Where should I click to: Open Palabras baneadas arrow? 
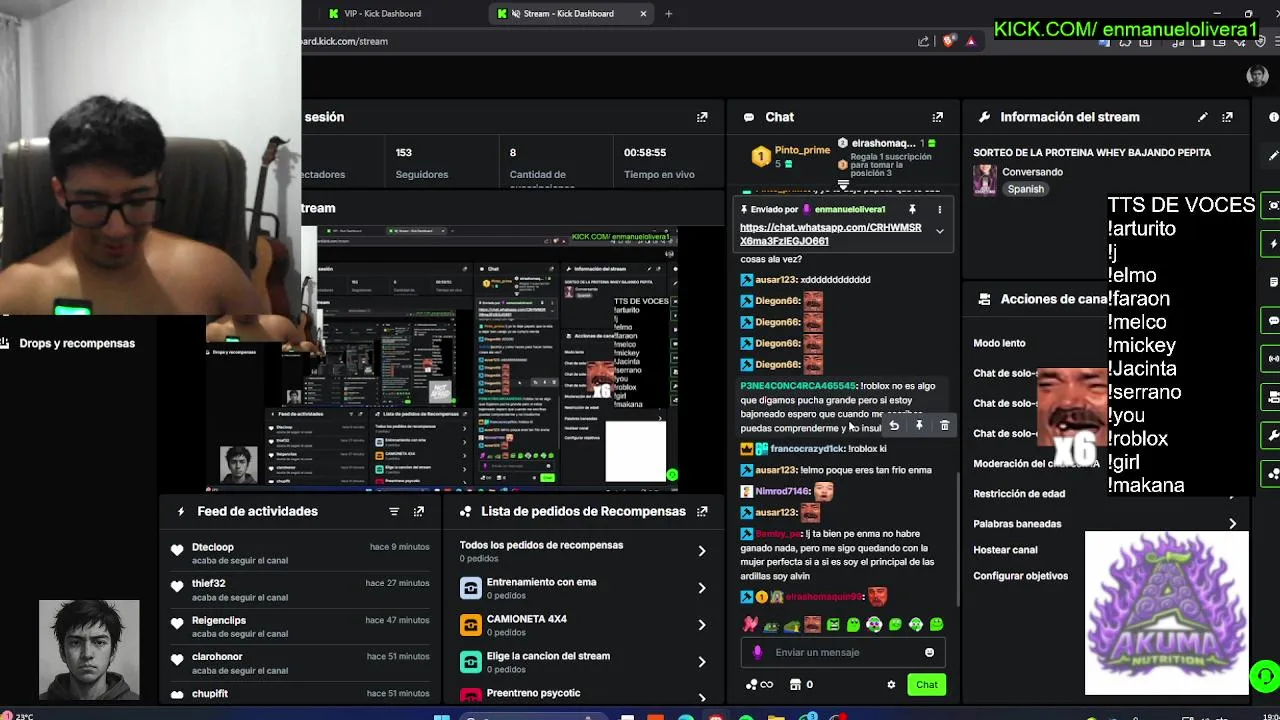coord(1232,524)
